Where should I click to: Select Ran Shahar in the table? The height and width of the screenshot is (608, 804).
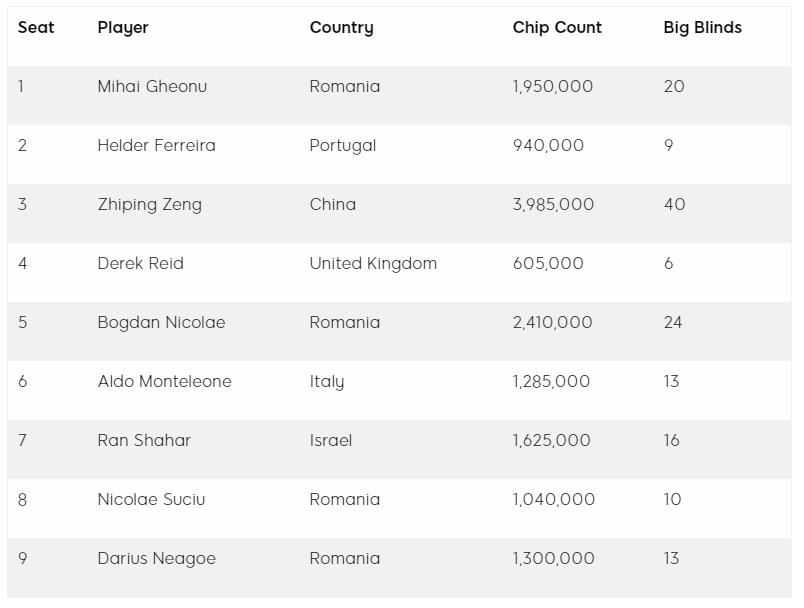click(x=144, y=441)
